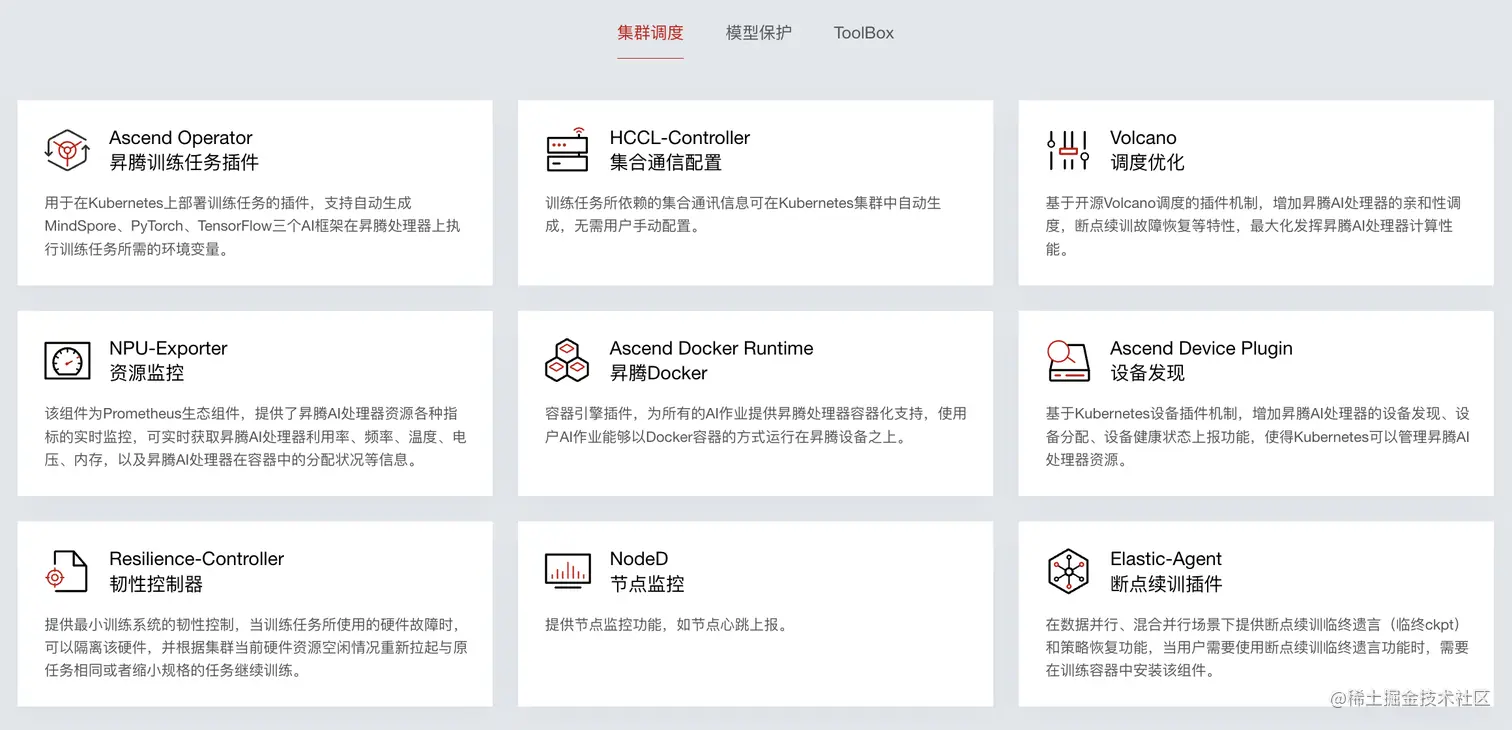Open the Ascend Docker Runtime title
Image resolution: width=1512 pixels, height=730 pixels.
(711, 348)
